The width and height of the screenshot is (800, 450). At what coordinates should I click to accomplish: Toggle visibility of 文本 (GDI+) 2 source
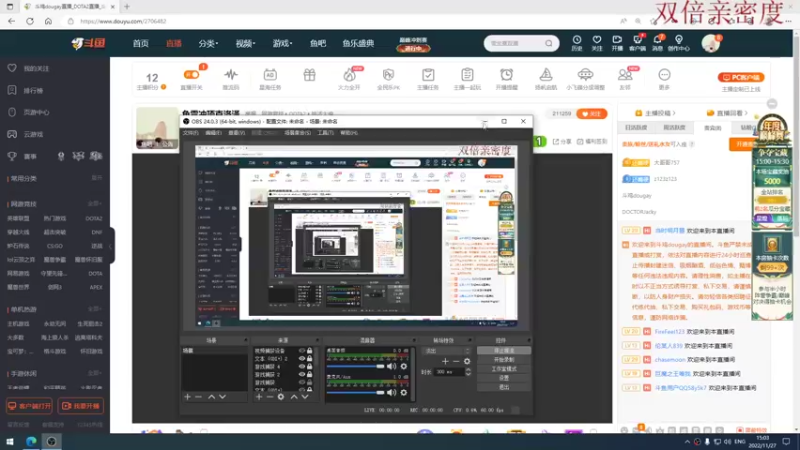(302, 359)
